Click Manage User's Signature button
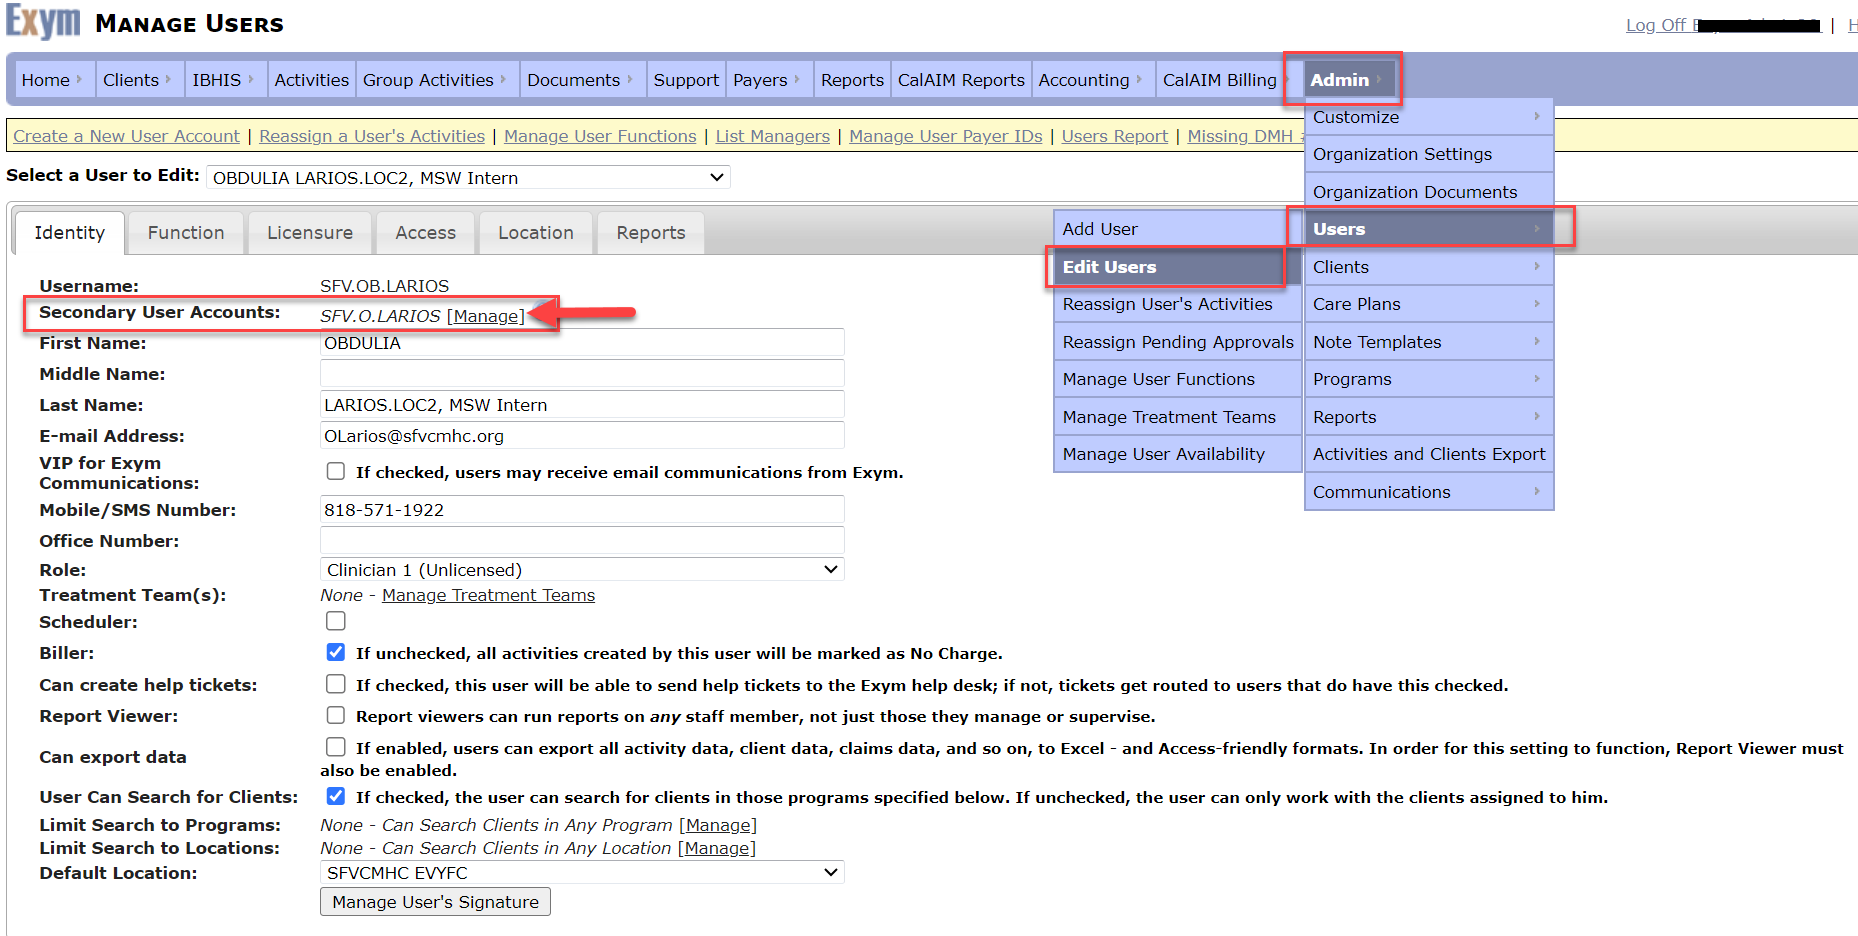 coord(435,902)
